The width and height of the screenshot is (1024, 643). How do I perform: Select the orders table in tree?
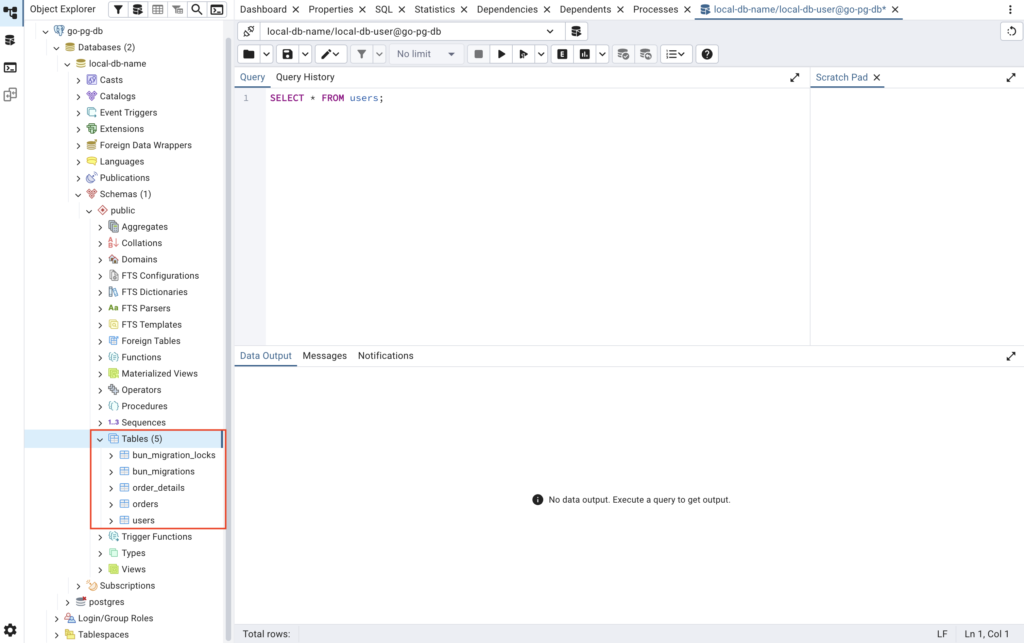click(145, 504)
